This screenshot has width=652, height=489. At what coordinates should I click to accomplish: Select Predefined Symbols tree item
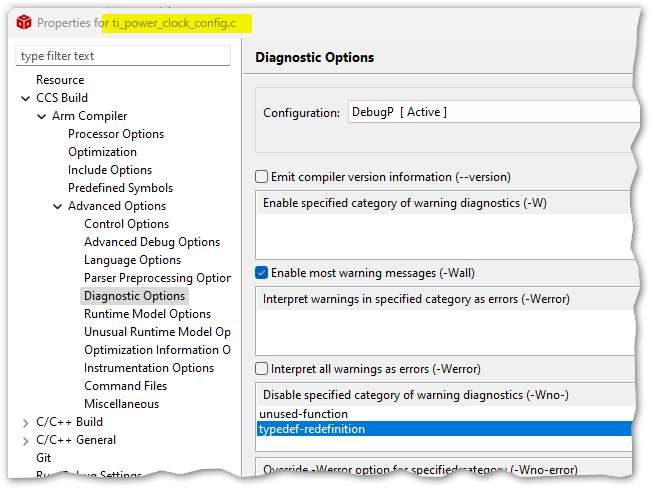120,188
